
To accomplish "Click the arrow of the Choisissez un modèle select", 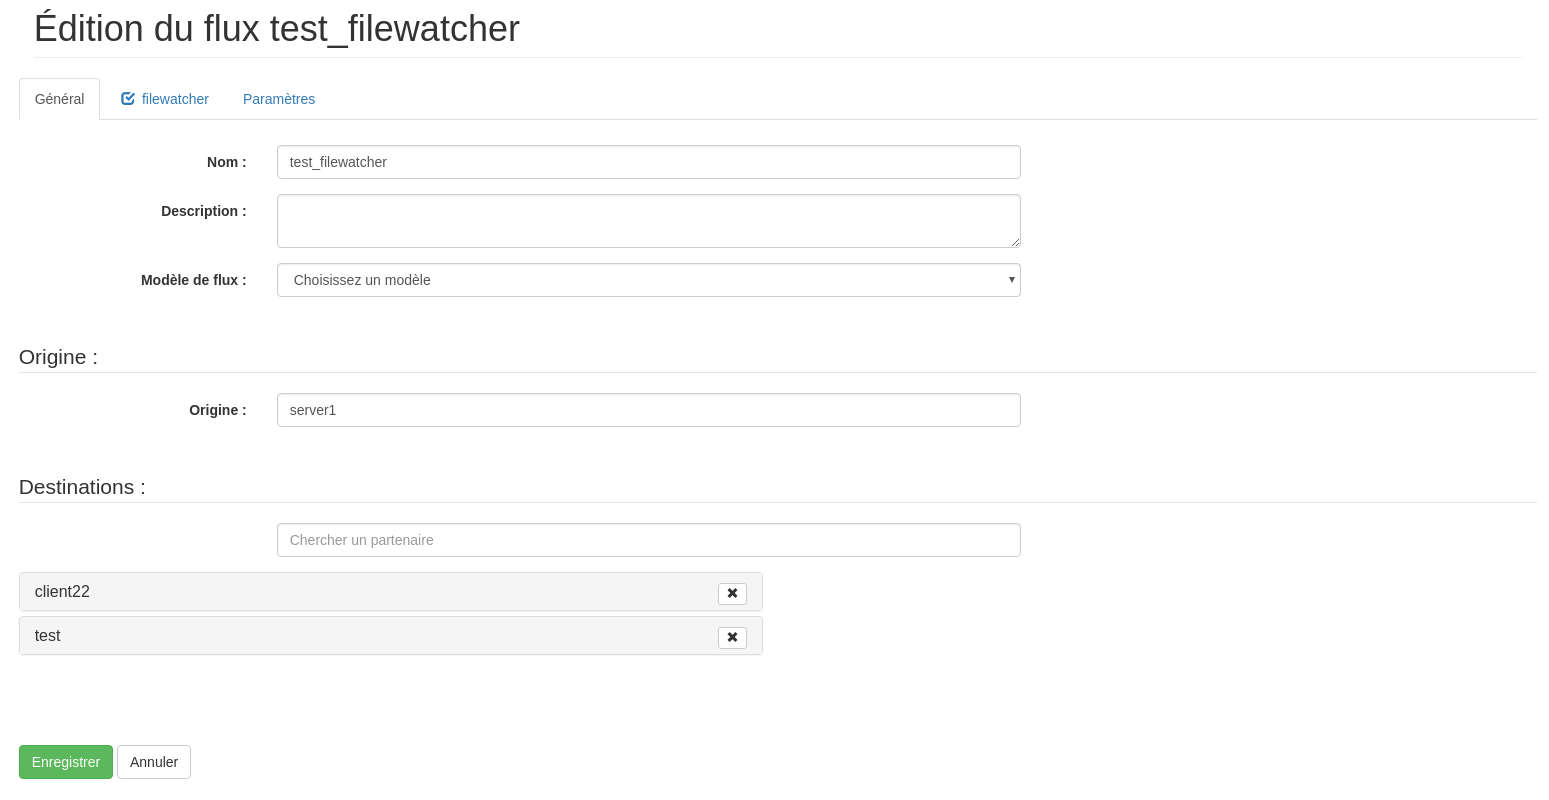I will [1011, 280].
